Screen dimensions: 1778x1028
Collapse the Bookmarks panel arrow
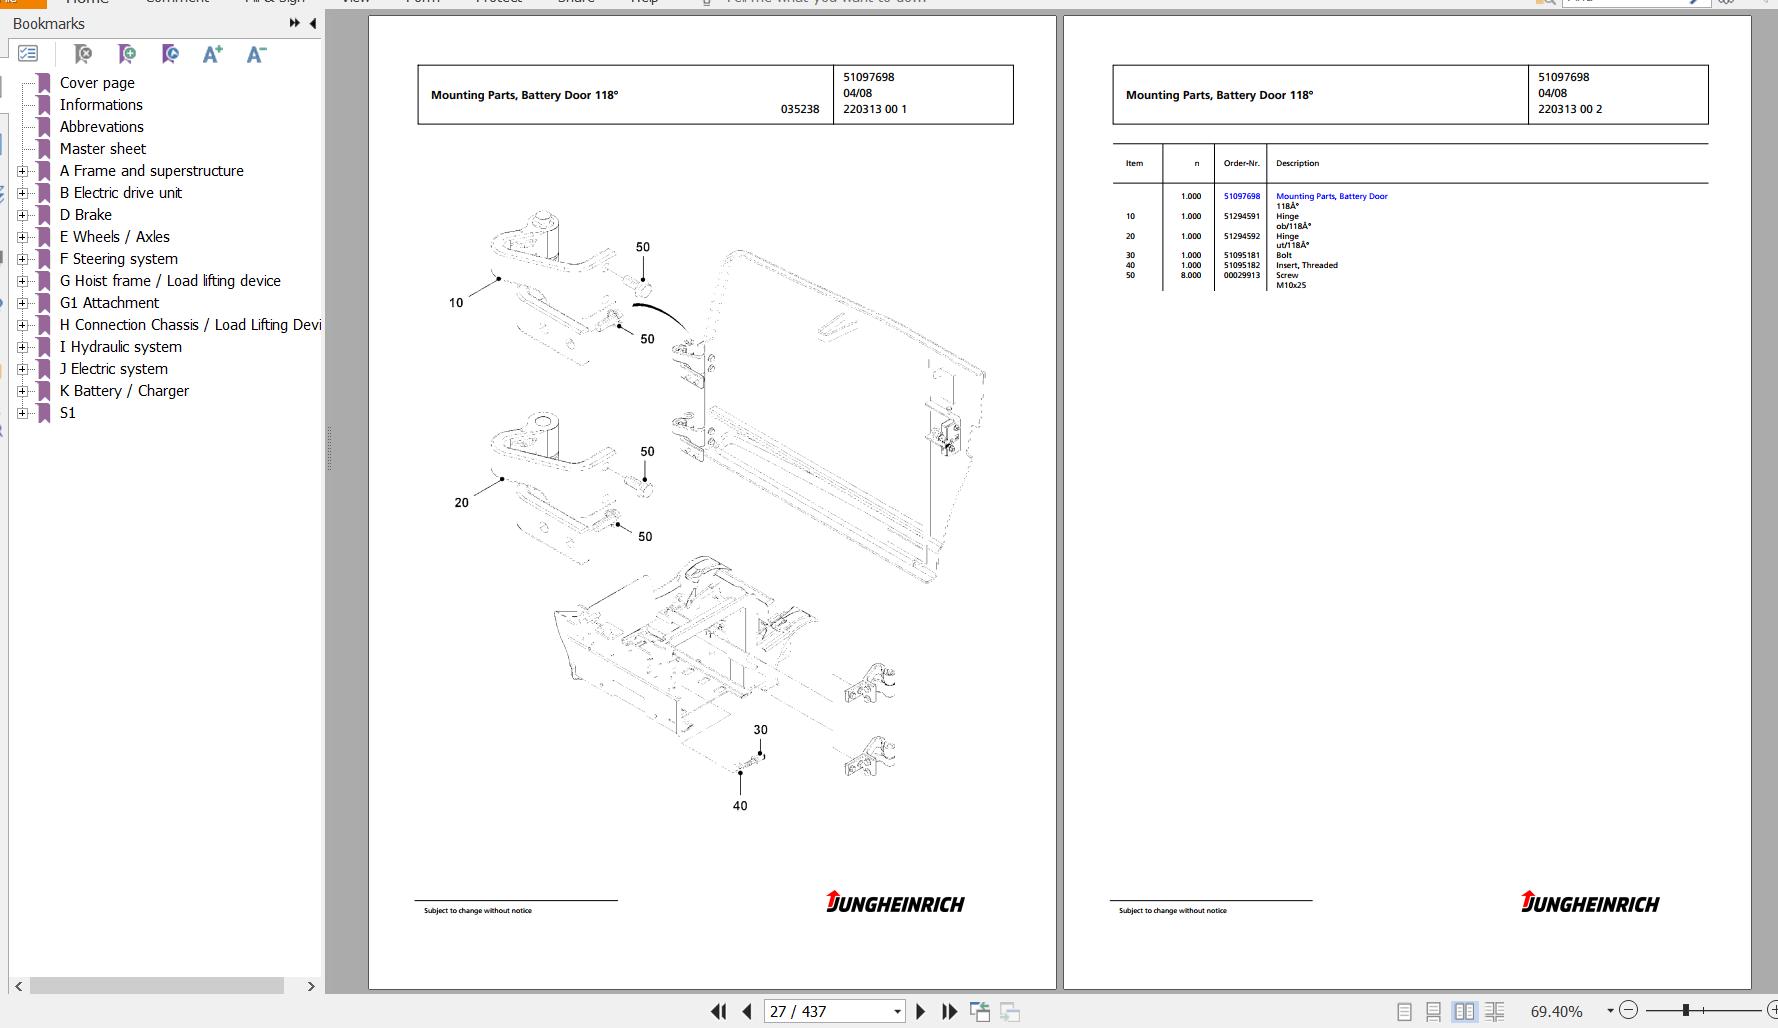[x=313, y=23]
